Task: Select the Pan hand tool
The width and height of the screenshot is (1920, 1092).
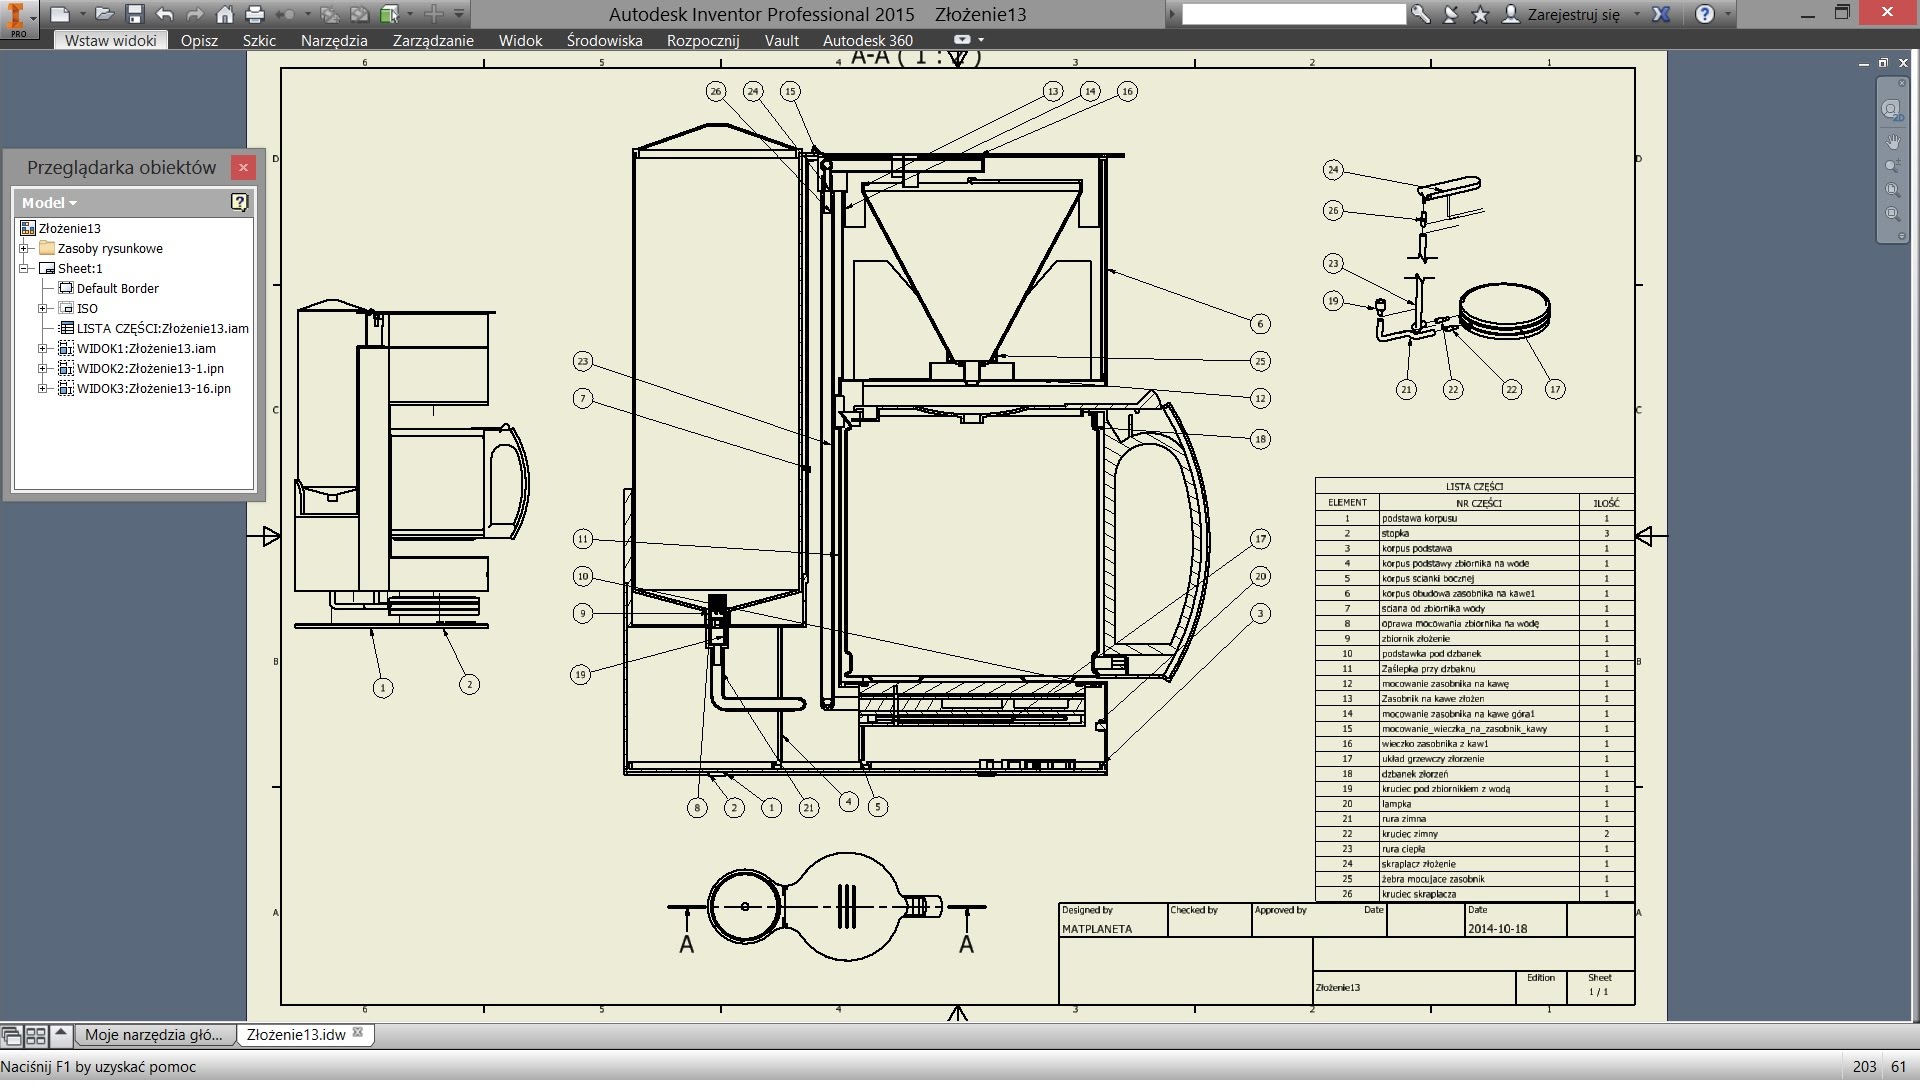Action: 1893,141
